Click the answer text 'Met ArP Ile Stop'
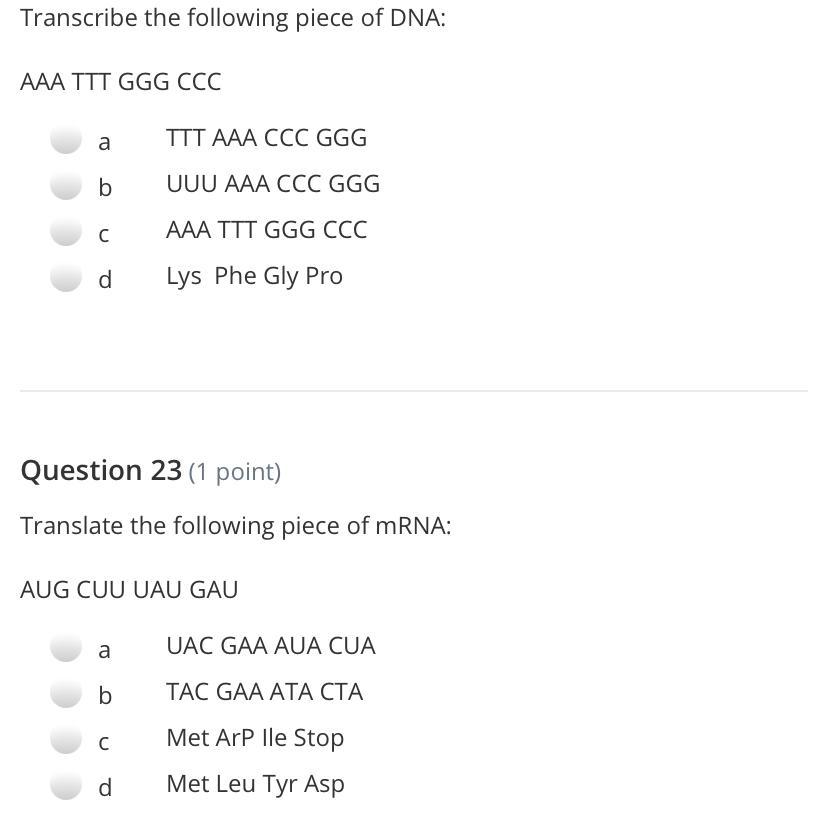Screen dimensions: 828x829 click(255, 738)
